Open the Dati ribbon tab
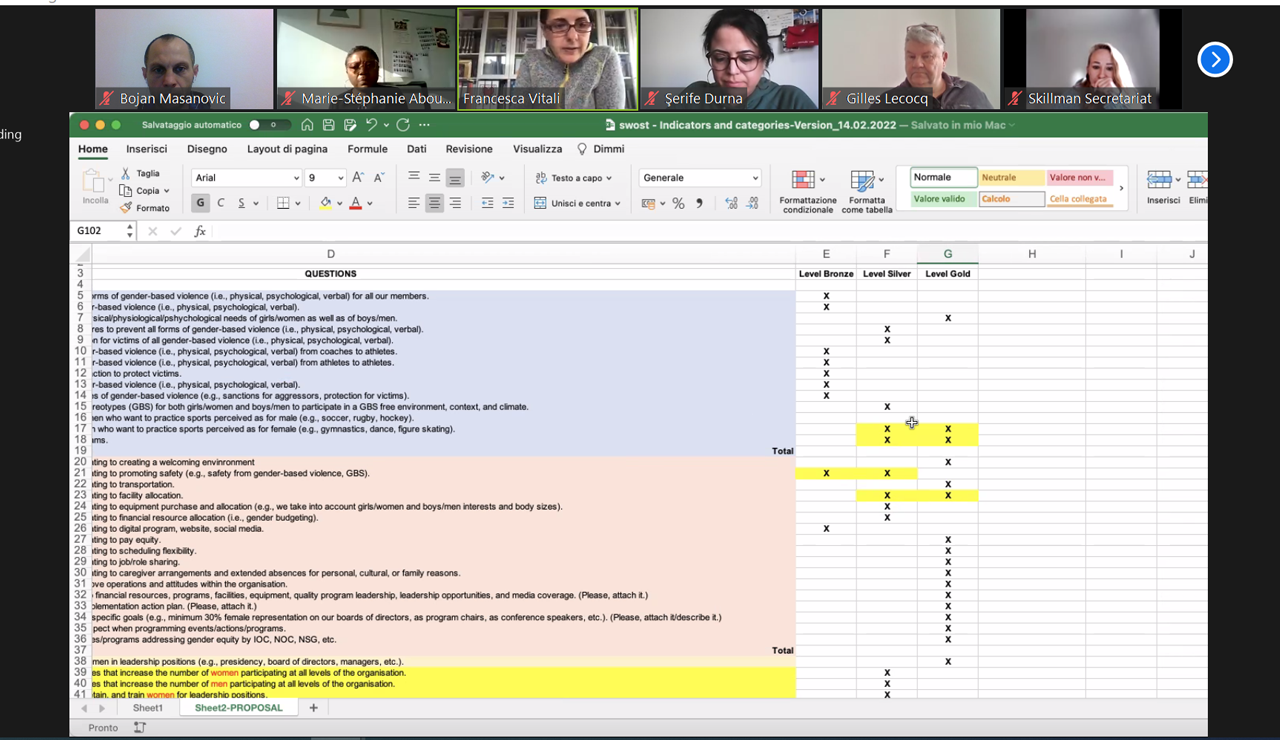The width and height of the screenshot is (1280, 740). coord(417,149)
